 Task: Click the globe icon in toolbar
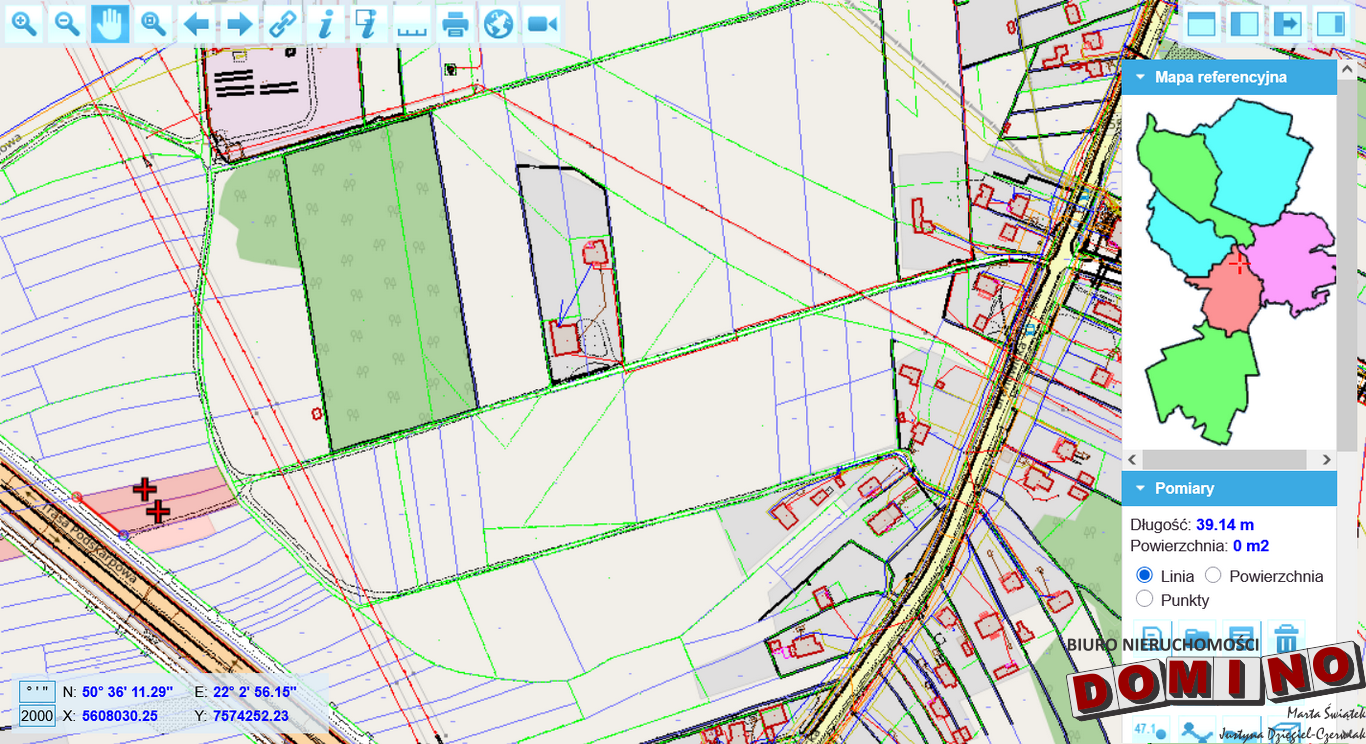click(x=498, y=24)
